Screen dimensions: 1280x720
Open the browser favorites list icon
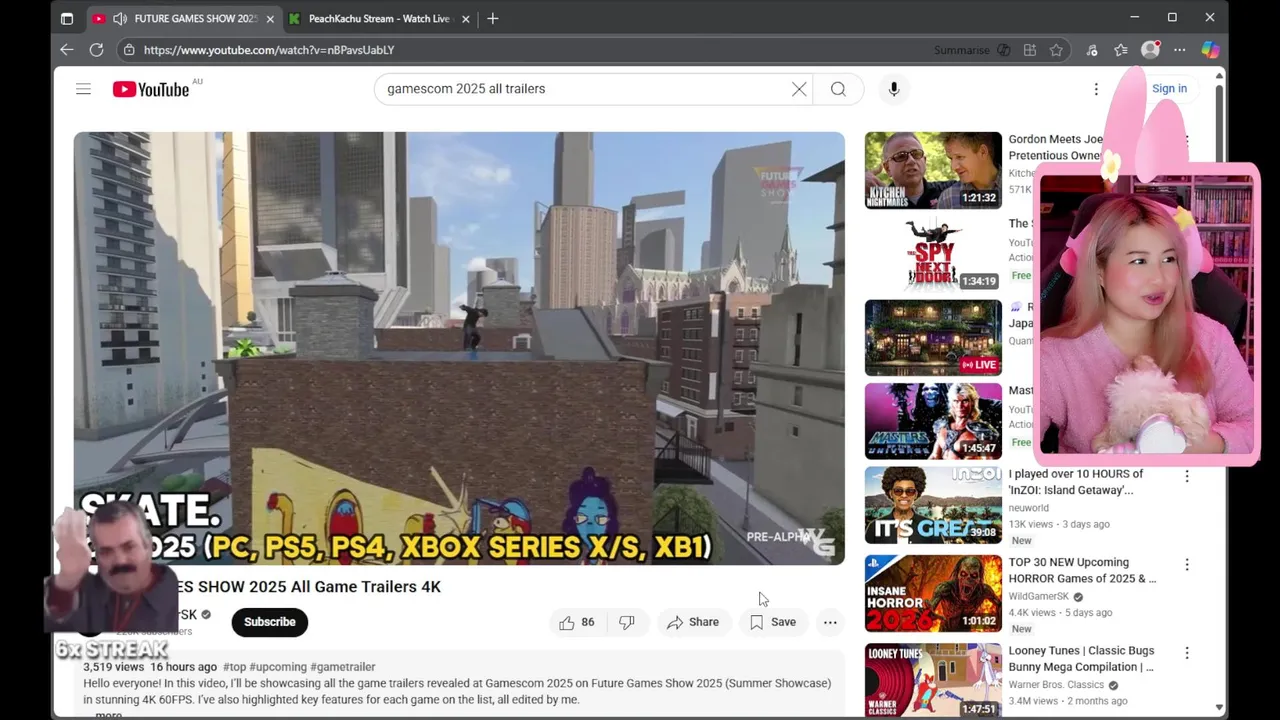pyautogui.click(x=1121, y=50)
